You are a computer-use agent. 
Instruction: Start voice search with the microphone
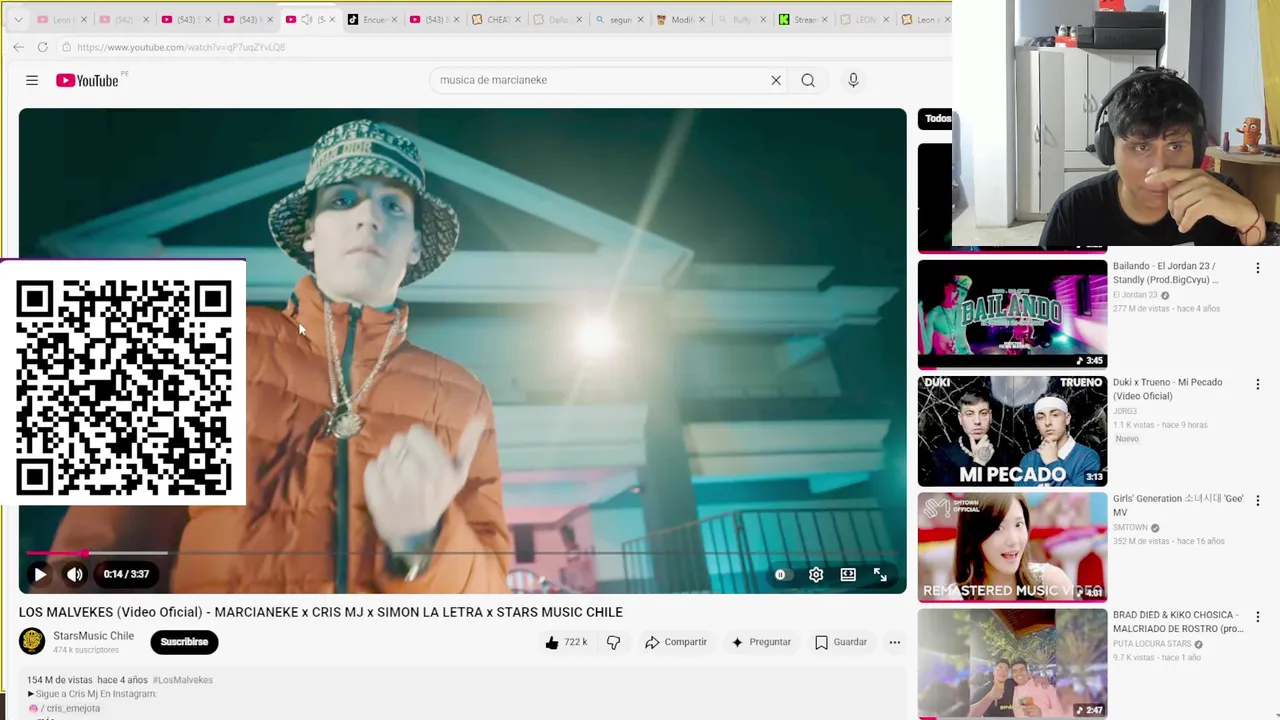click(x=853, y=80)
